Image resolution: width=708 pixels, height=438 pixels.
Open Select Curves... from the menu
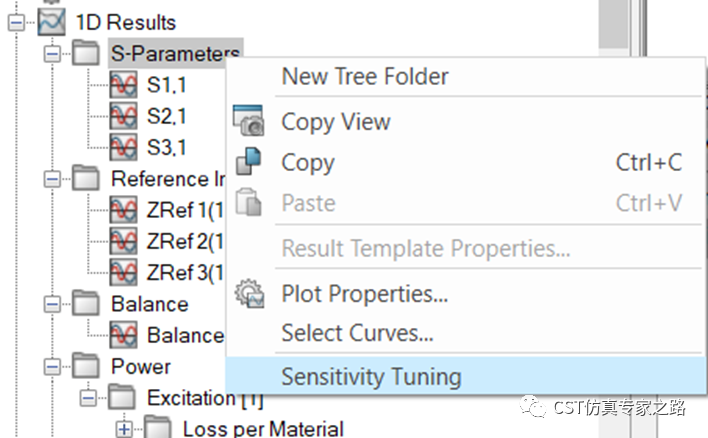click(x=357, y=333)
